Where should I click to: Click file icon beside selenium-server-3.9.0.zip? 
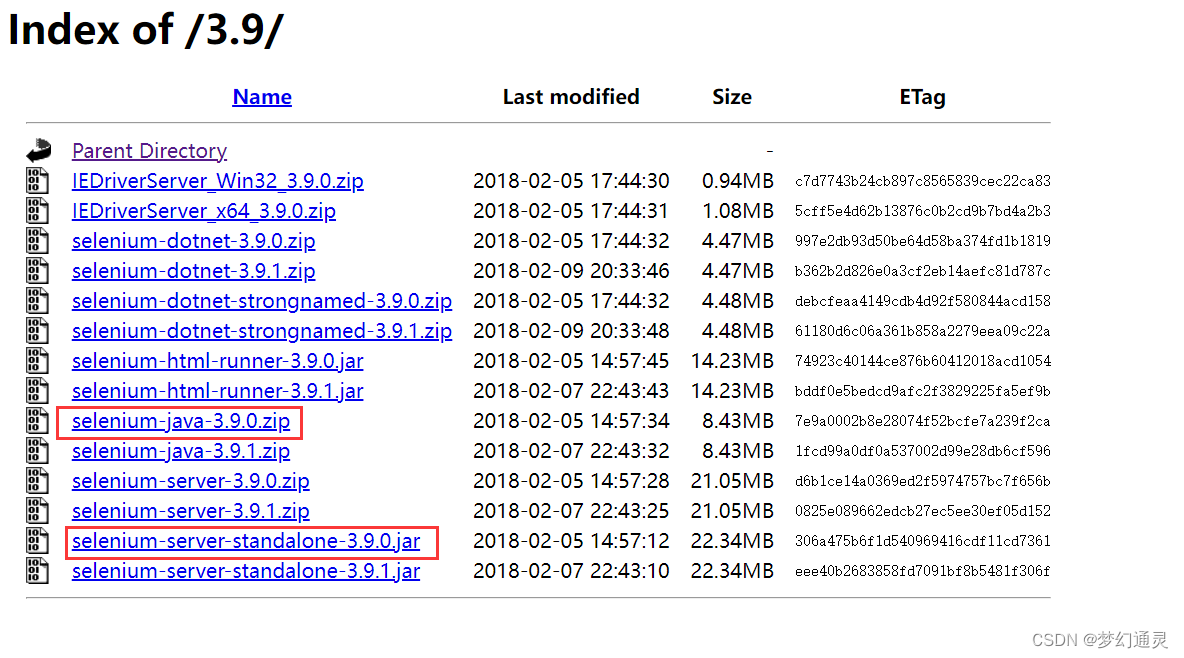pyautogui.click(x=37, y=480)
